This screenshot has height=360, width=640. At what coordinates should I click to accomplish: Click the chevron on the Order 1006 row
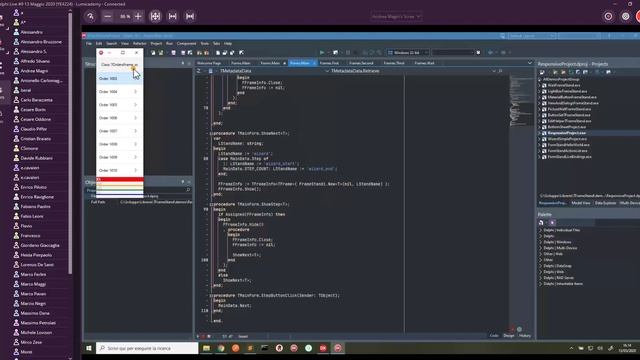click(136, 118)
